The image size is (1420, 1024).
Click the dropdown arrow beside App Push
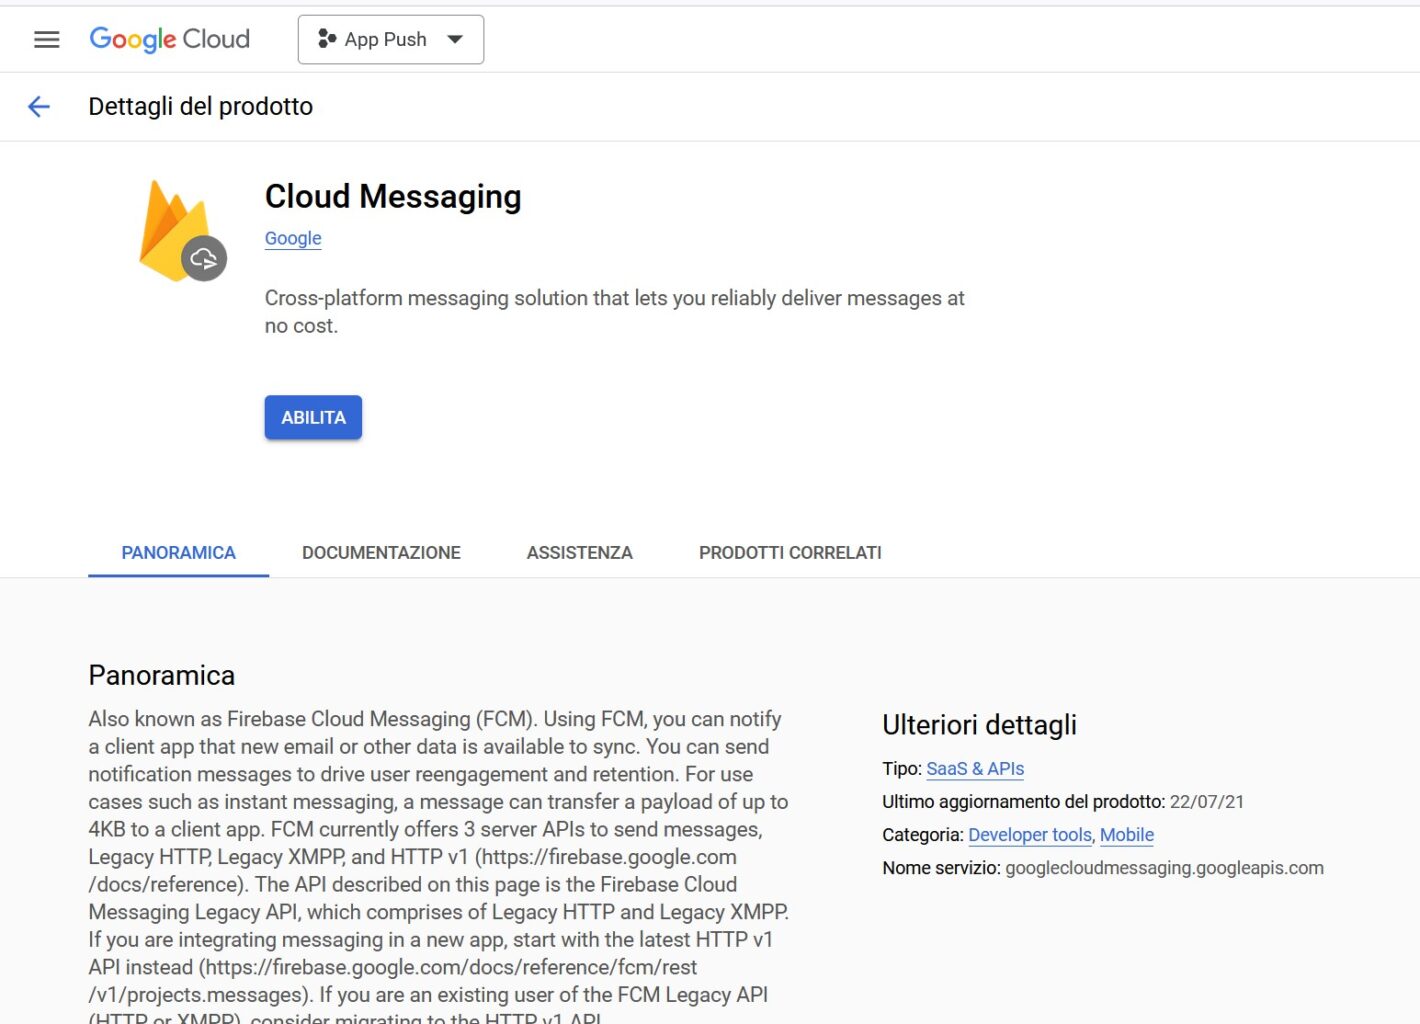[455, 39]
